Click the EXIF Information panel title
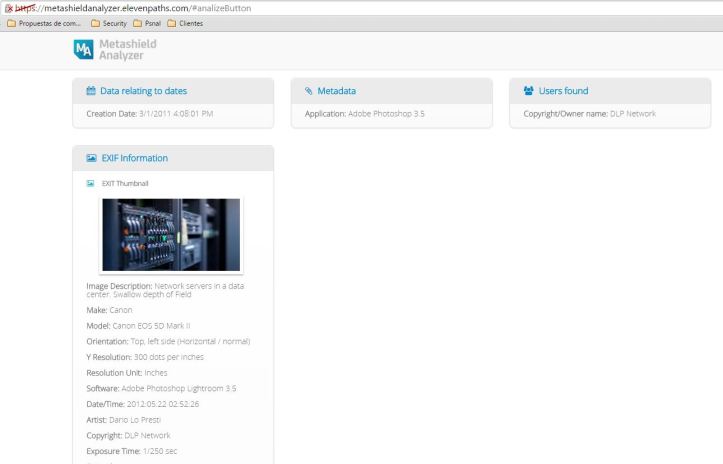Screen dimensions: 723x464 (134, 158)
